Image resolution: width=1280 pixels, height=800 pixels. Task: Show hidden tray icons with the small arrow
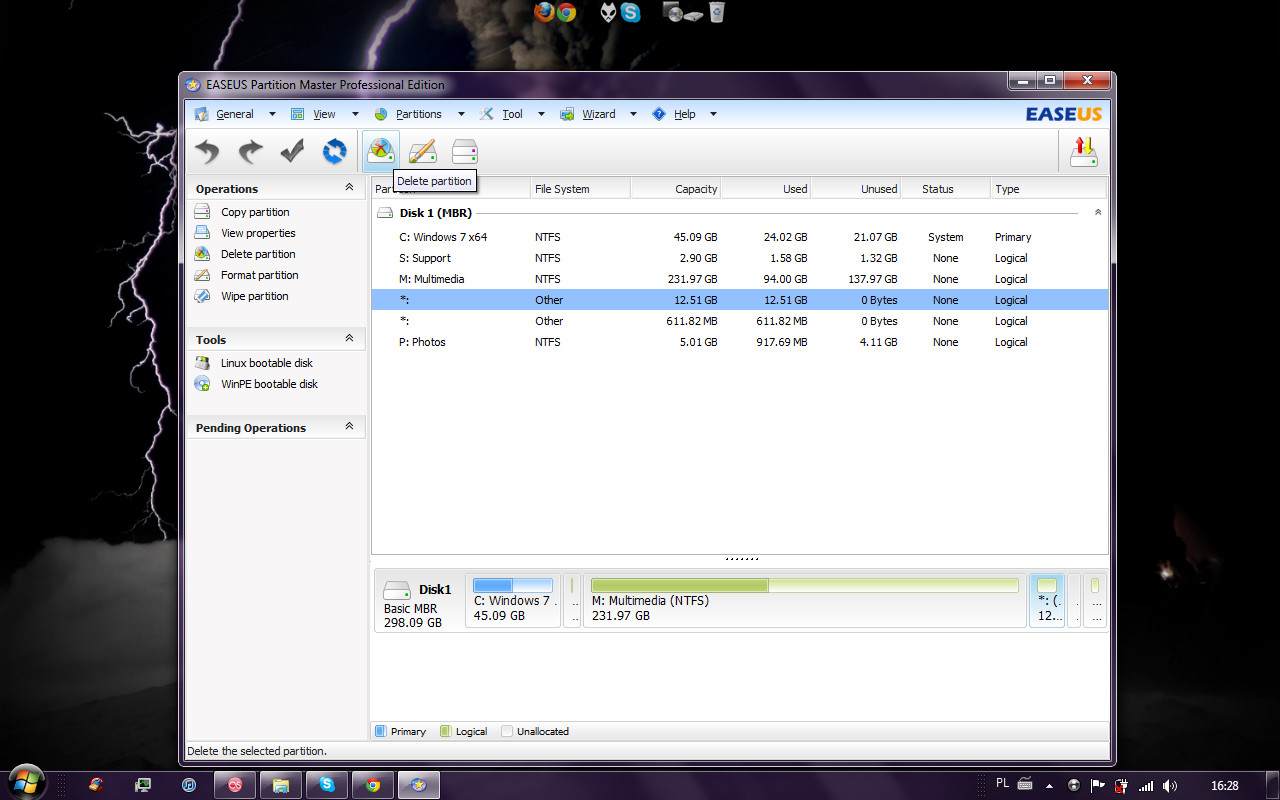coord(1051,786)
